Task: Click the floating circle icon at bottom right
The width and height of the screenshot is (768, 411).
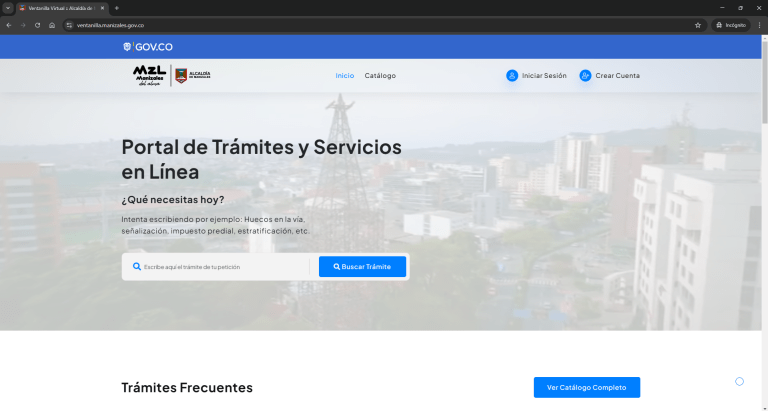Action: click(739, 381)
